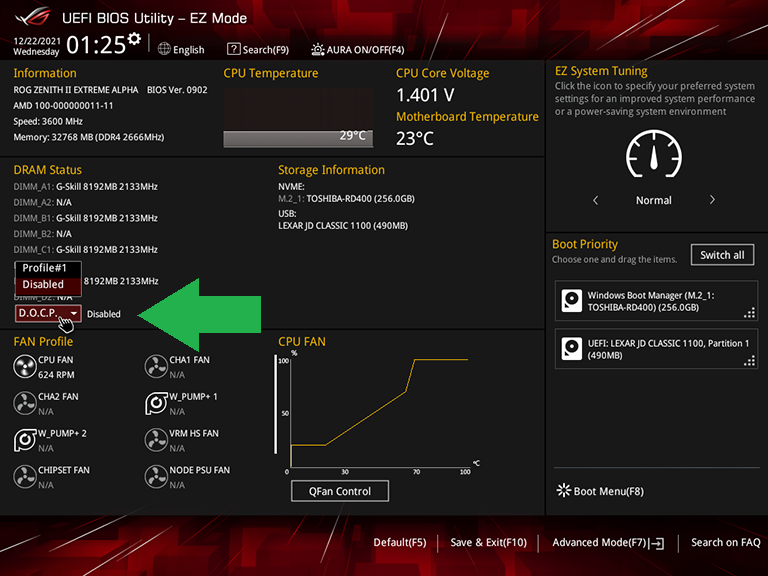This screenshot has height=576, width=768.
Task: Select the NODE PSU FAN icon
Action: [x=156, y=477]
